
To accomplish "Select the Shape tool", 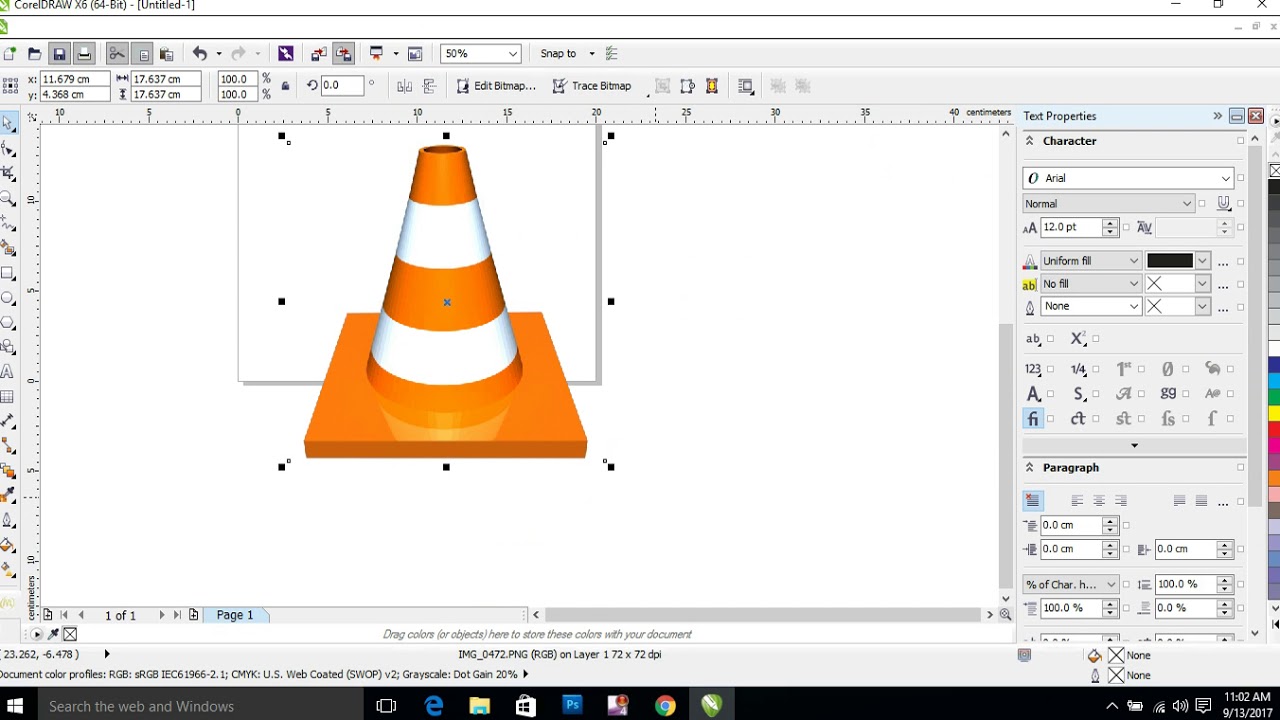I will coord(8,149).
